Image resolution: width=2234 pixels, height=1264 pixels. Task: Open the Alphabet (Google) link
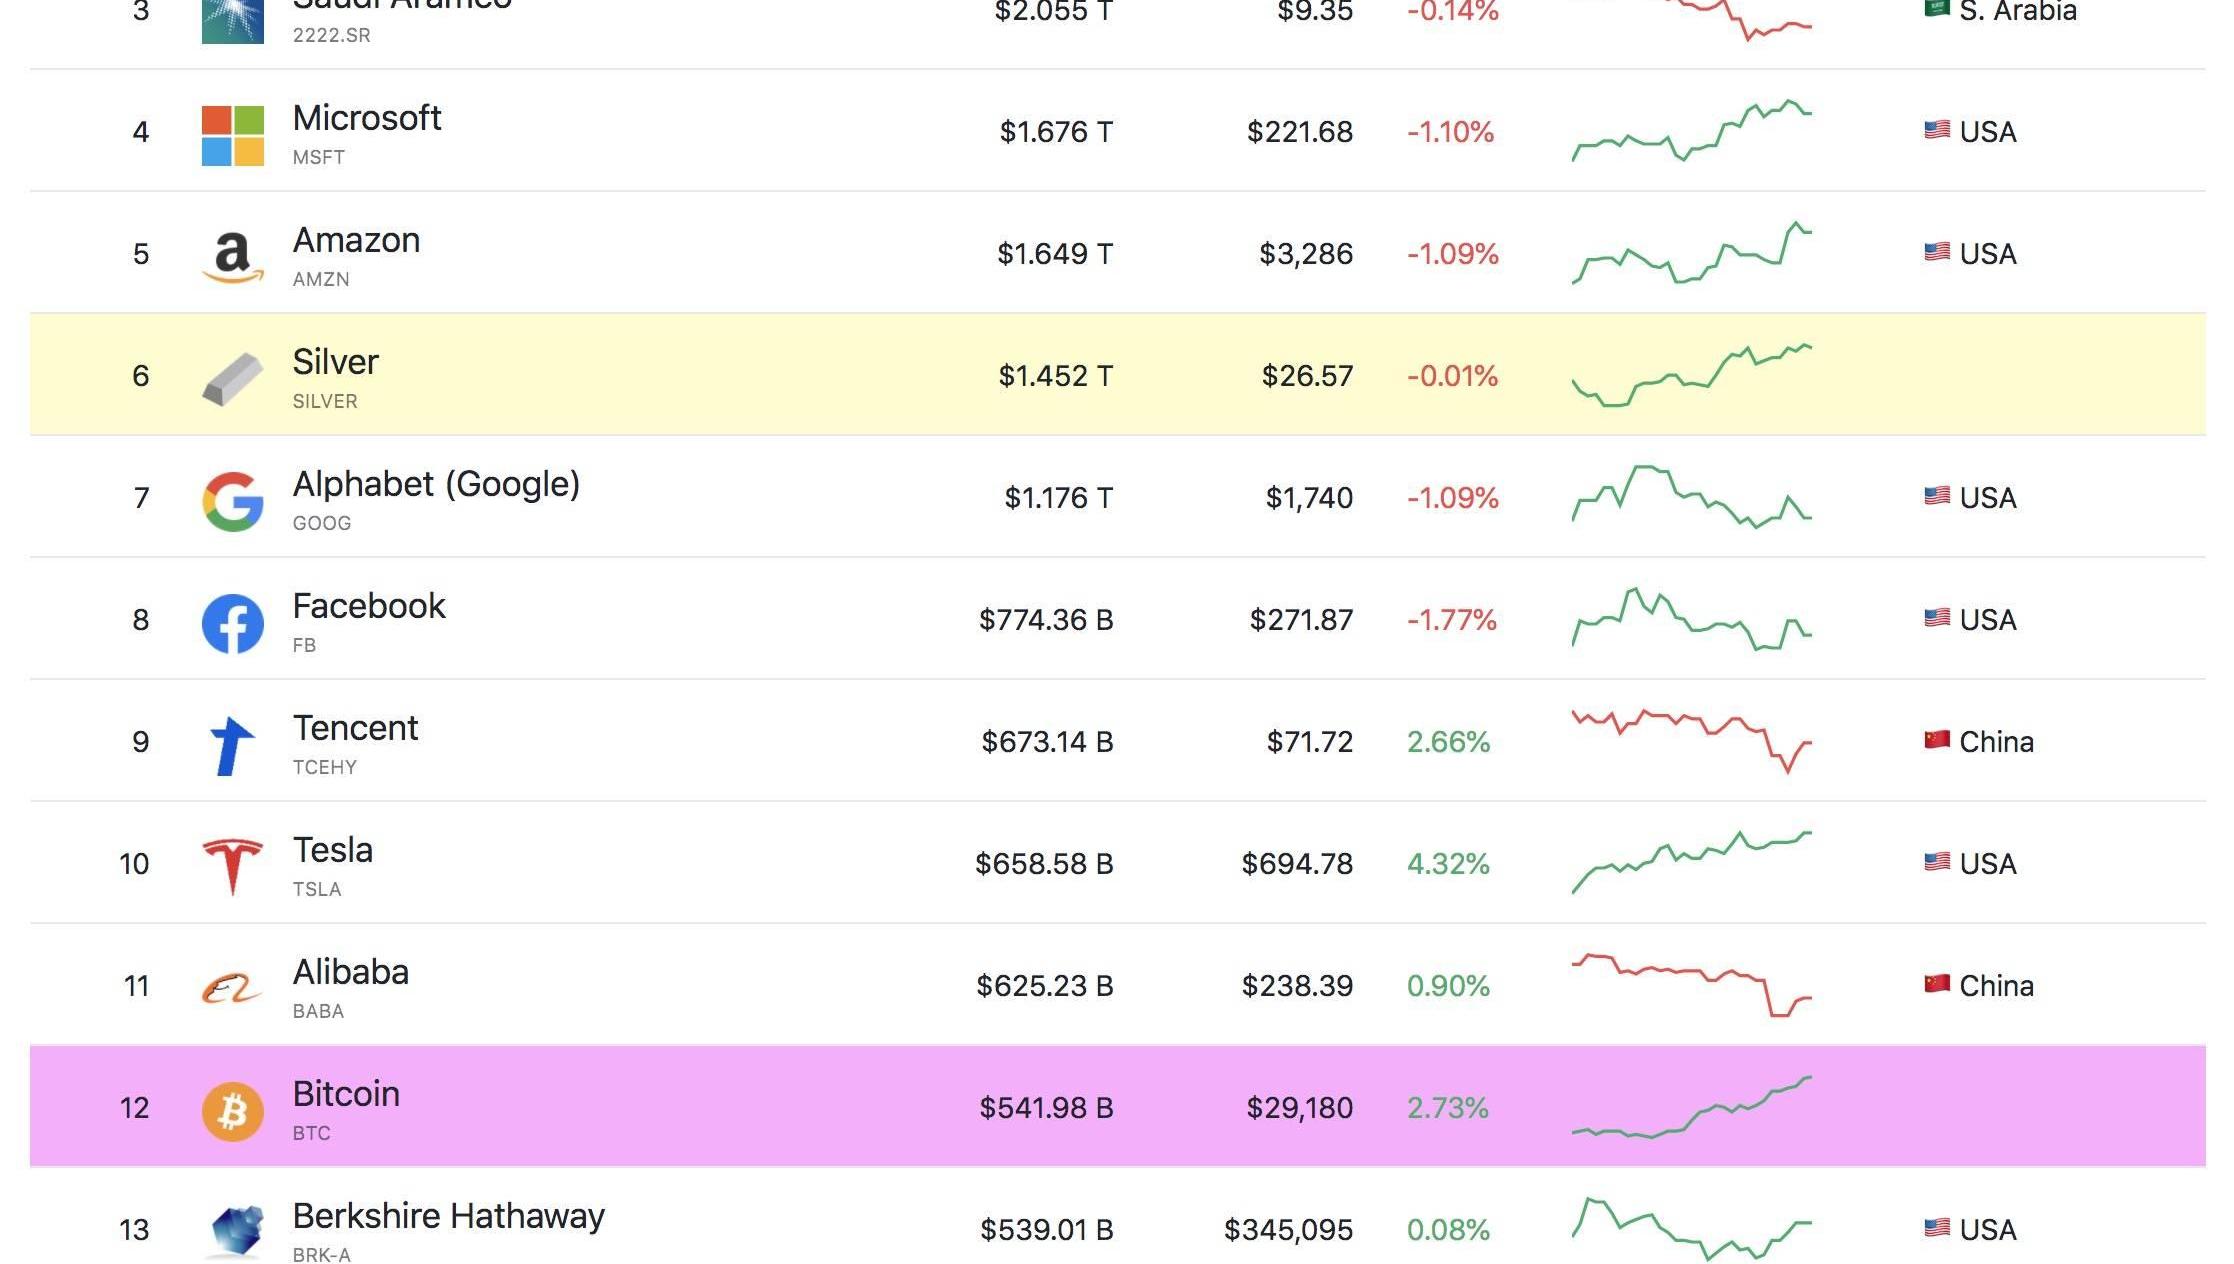436,484
